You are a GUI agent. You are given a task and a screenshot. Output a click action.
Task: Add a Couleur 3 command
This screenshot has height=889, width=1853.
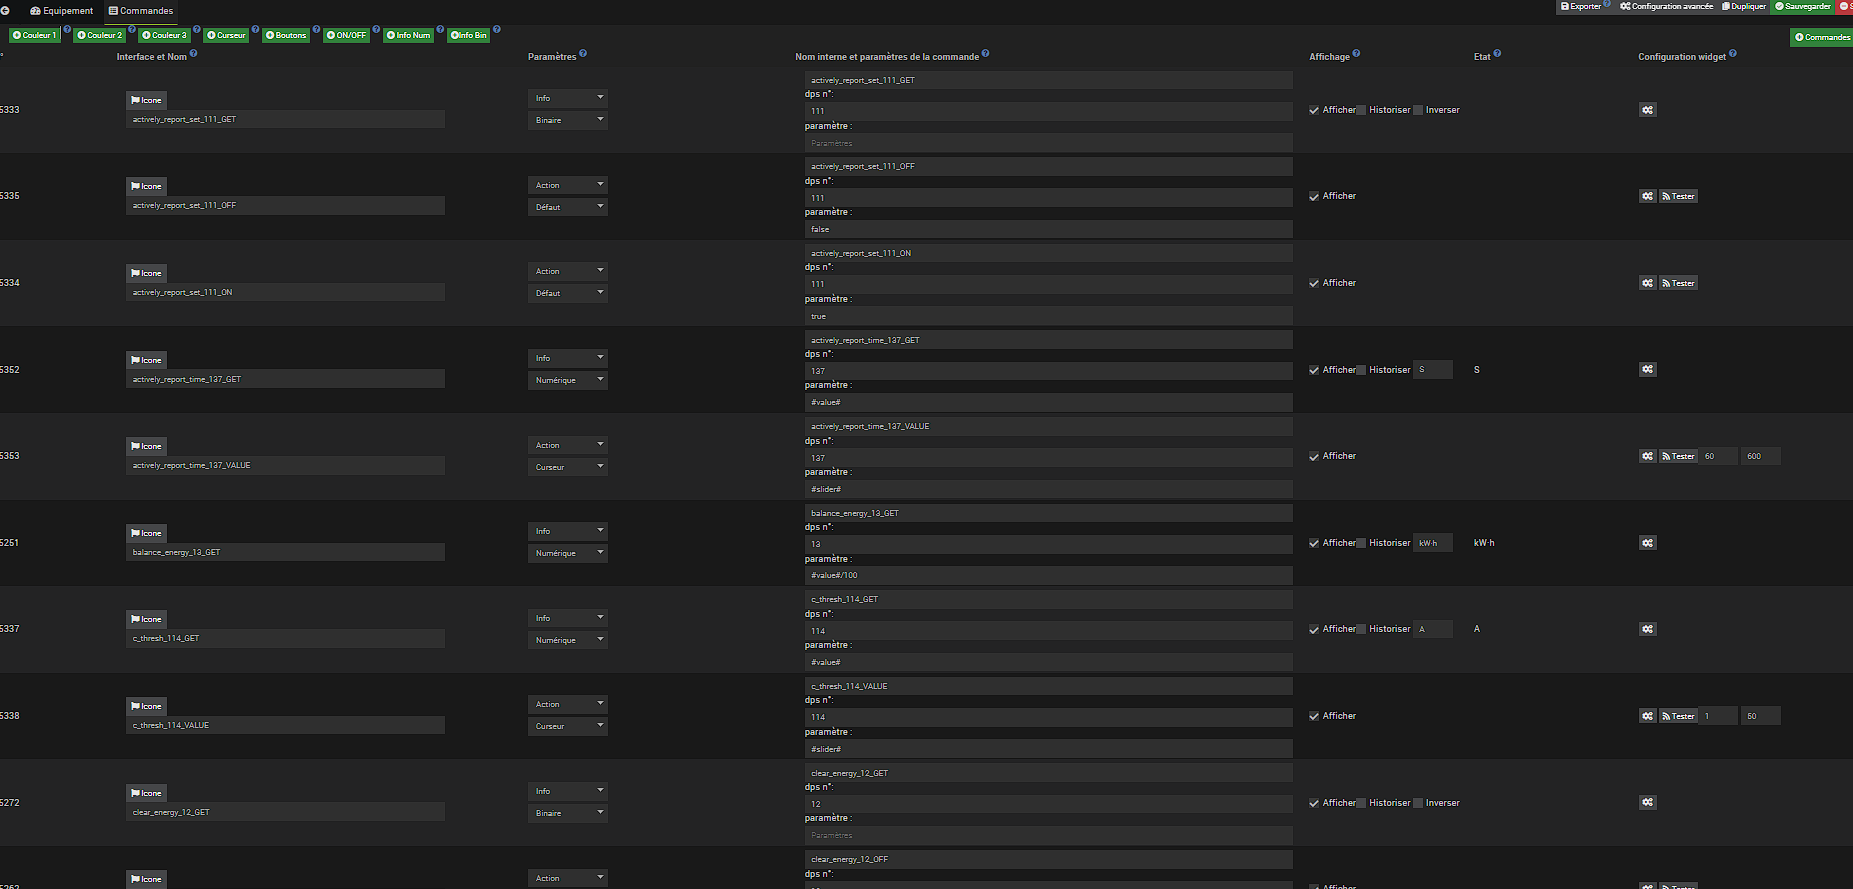165,35
